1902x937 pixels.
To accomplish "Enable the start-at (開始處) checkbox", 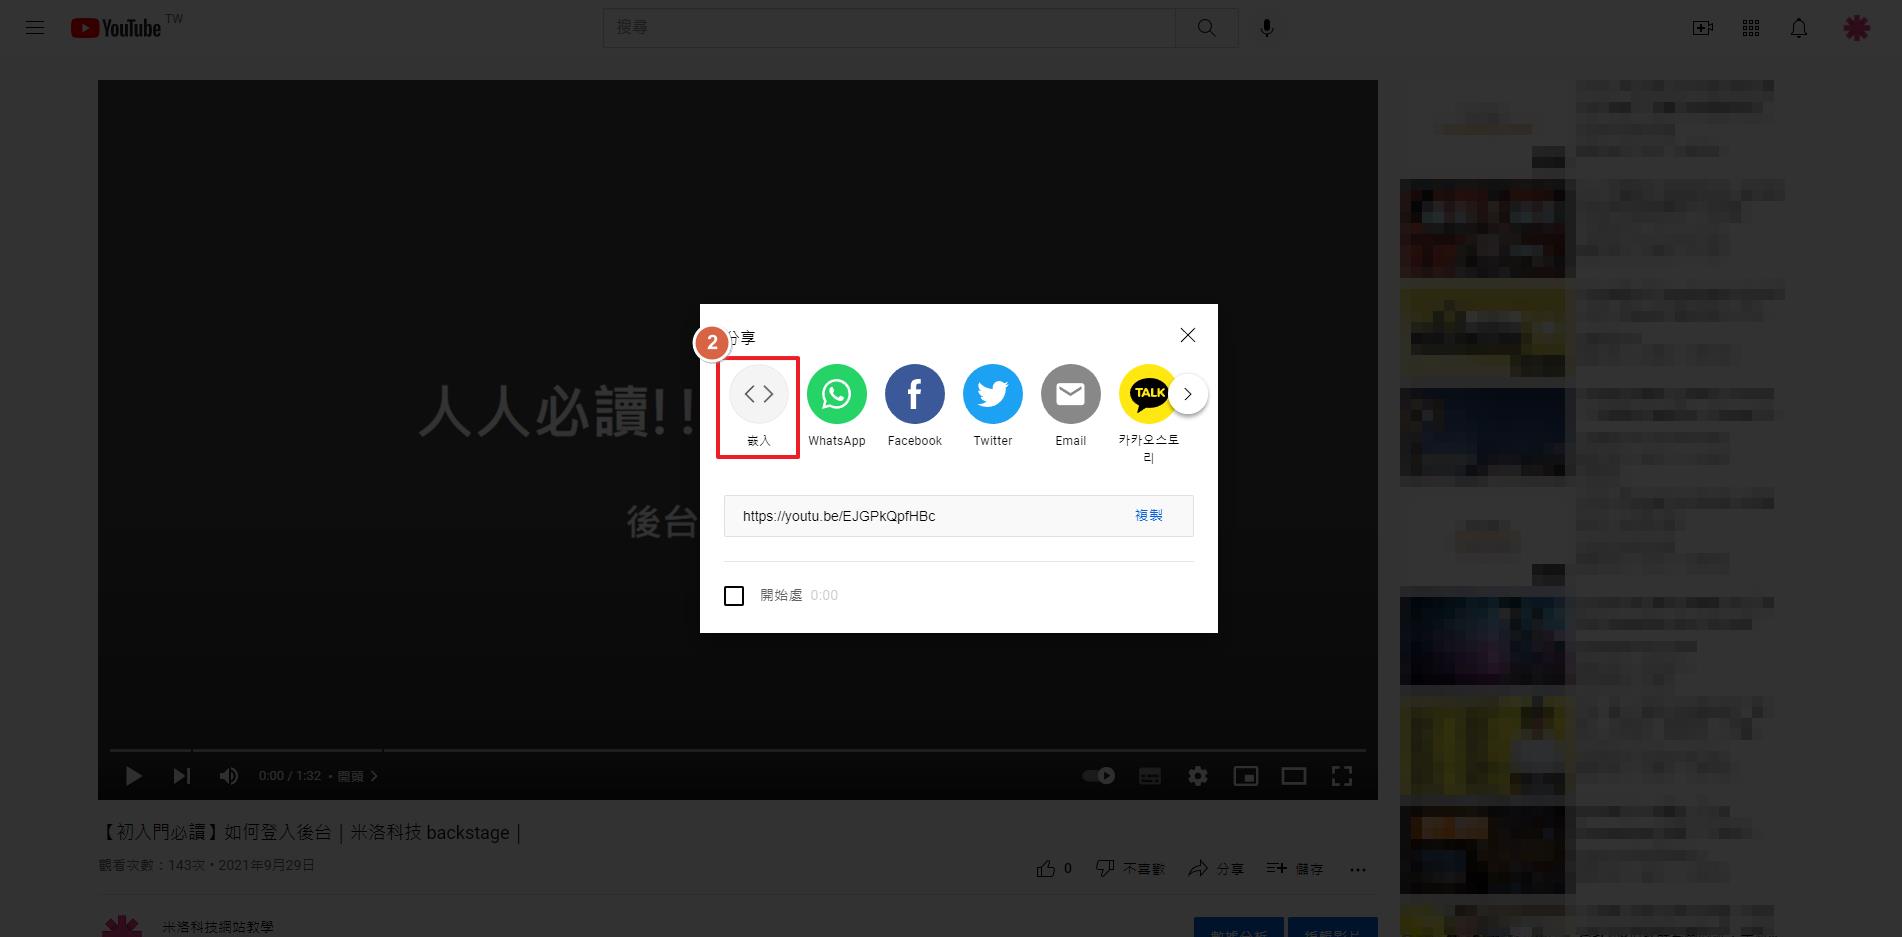I will coord(734,596).
